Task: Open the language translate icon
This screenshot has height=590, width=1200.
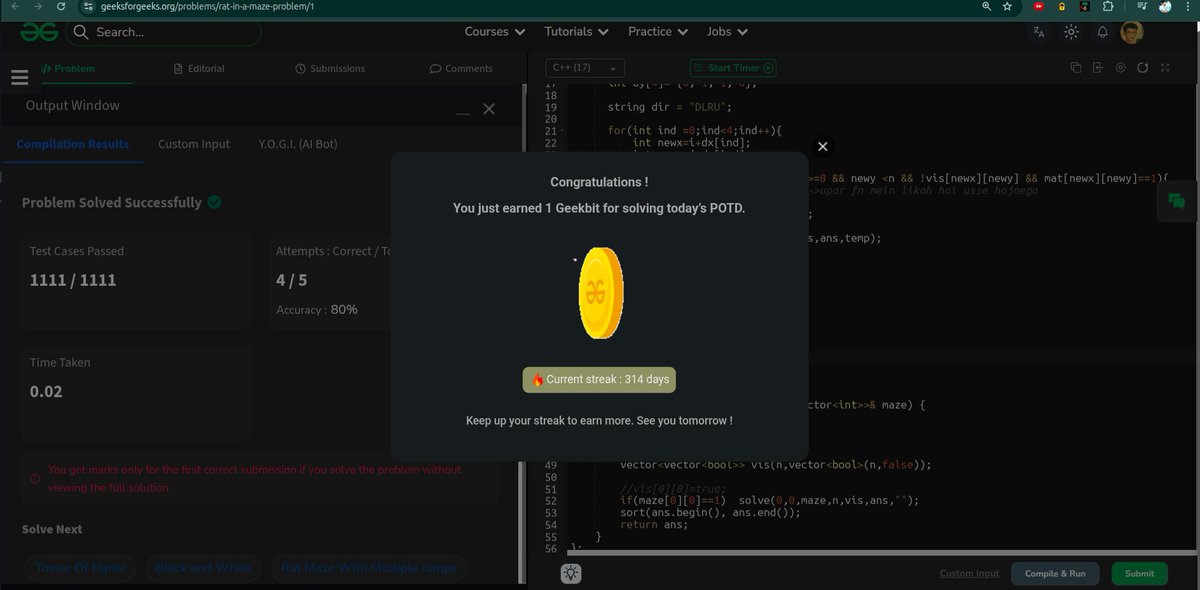Action: click(1039, 32)
